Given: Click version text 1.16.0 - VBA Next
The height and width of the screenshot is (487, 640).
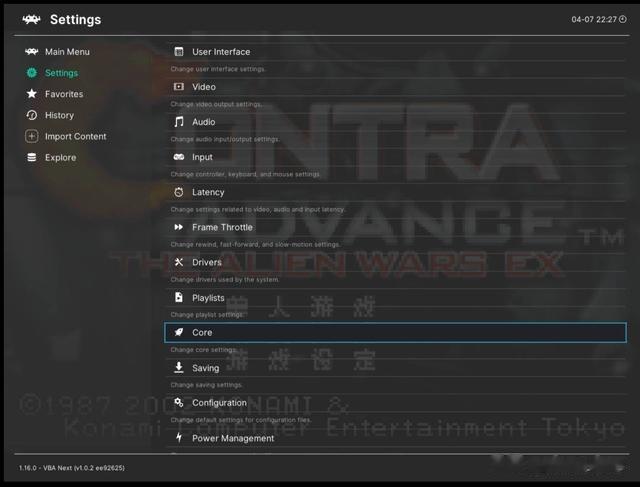Looking at the screenshot, I should pyautogui.click(x=71, y=468).
